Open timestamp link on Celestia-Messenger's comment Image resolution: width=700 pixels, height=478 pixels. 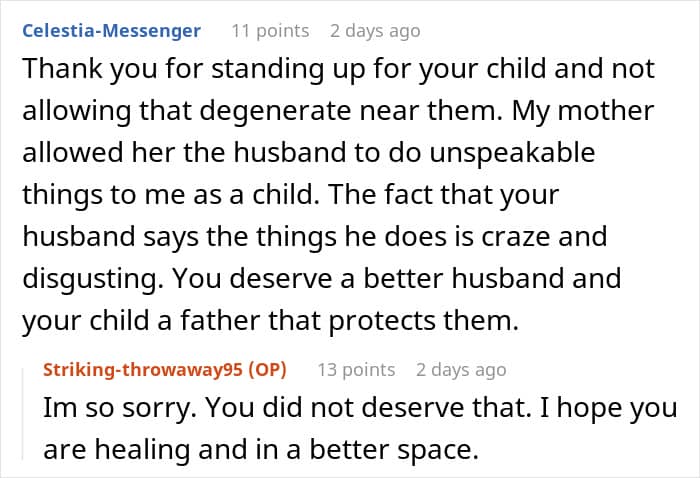375,31
